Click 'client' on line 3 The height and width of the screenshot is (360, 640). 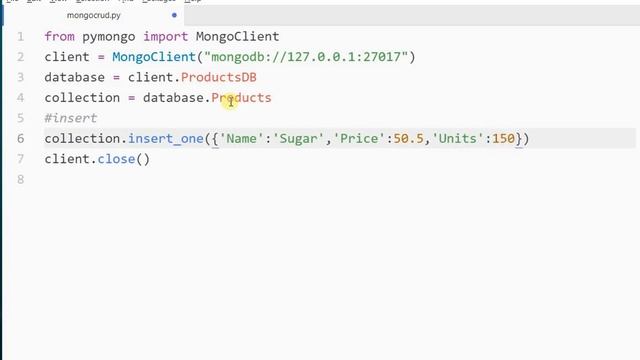pos(150,78)
